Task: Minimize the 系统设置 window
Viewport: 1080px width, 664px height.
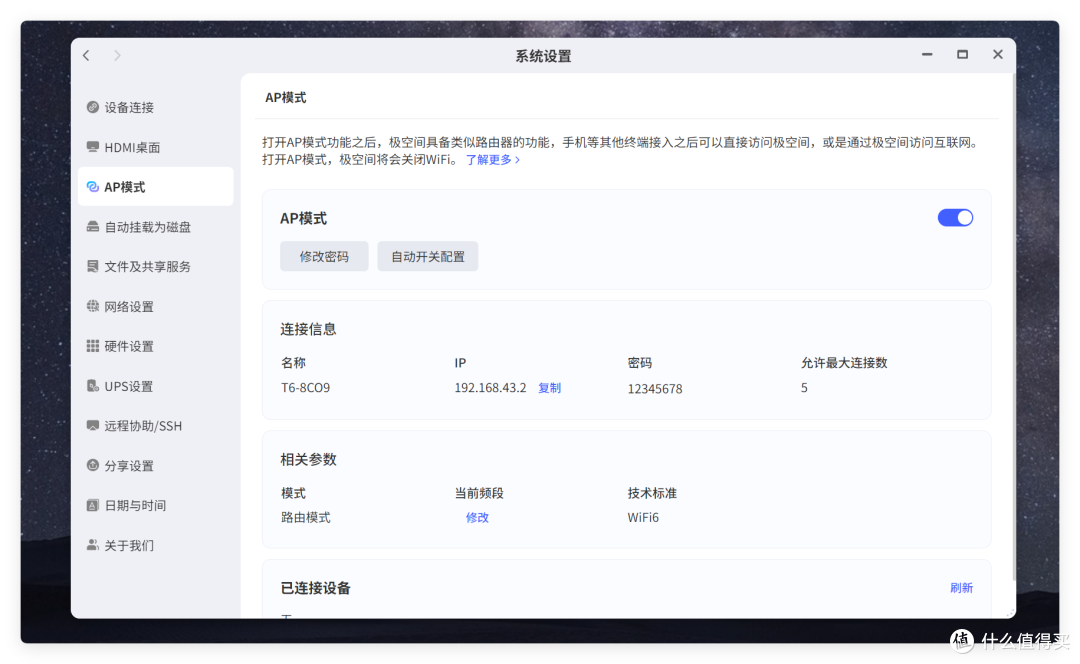Action: click(927, 54)
